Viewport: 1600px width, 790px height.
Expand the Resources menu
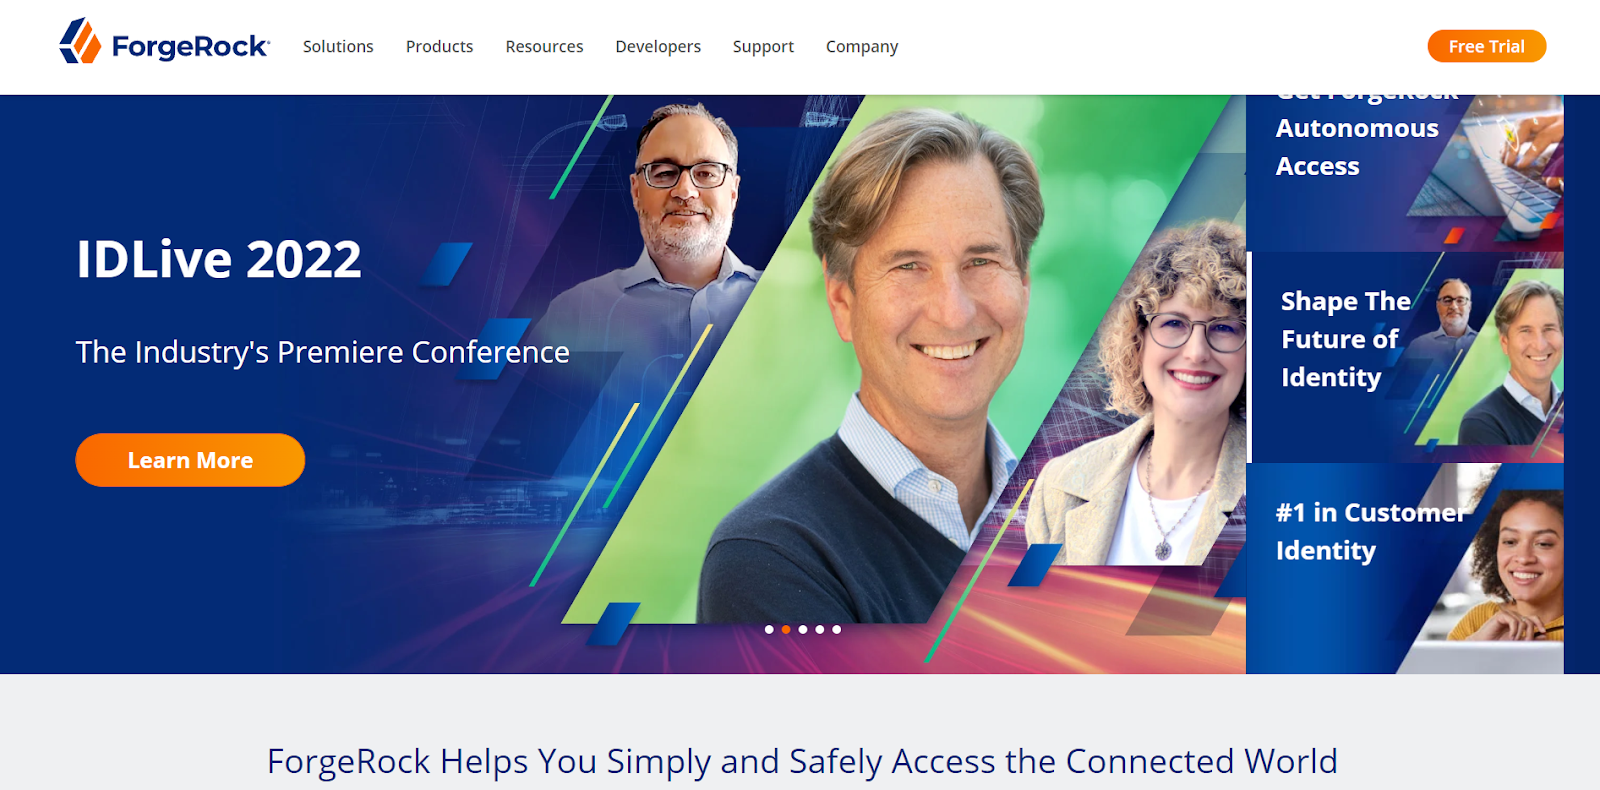(x=544, y=46)
